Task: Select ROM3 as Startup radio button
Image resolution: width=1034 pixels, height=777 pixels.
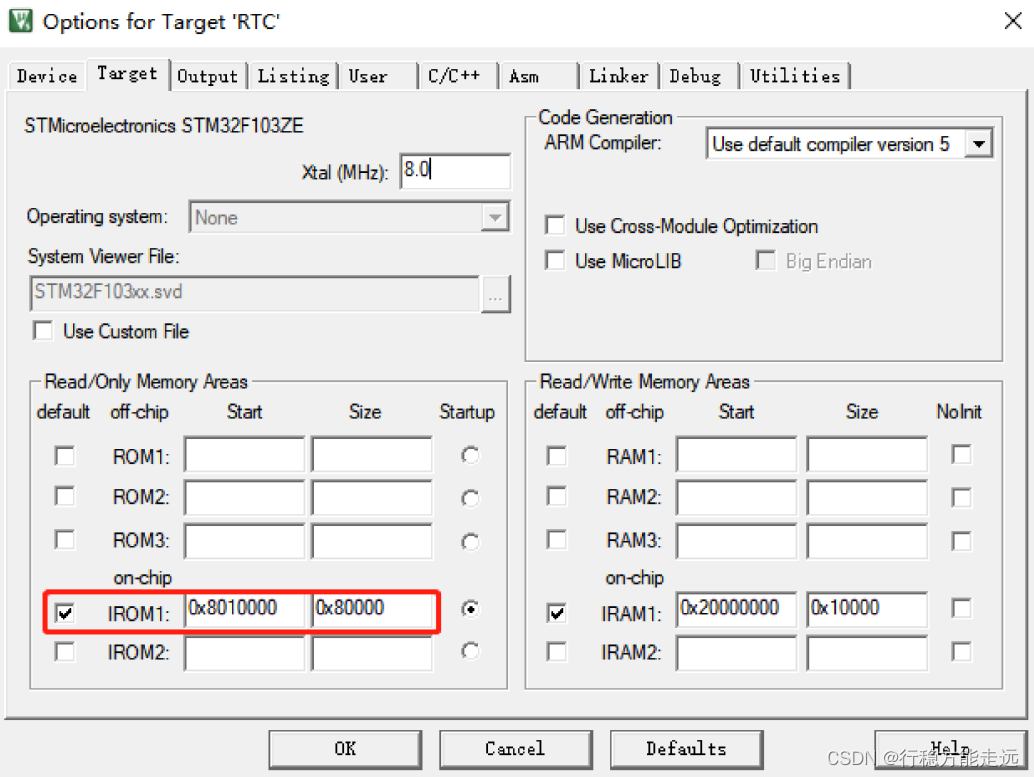Action: pyautogui.click(x=470, y=542)
